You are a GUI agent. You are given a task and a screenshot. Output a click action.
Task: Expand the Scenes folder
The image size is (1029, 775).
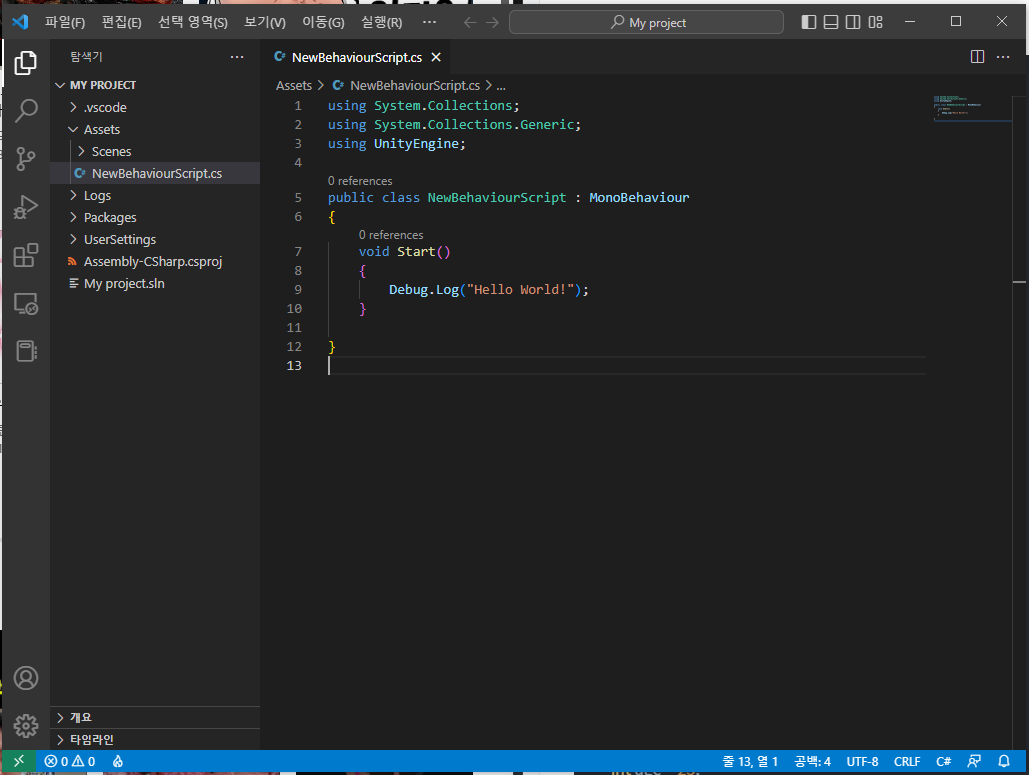tap(155, 152)
